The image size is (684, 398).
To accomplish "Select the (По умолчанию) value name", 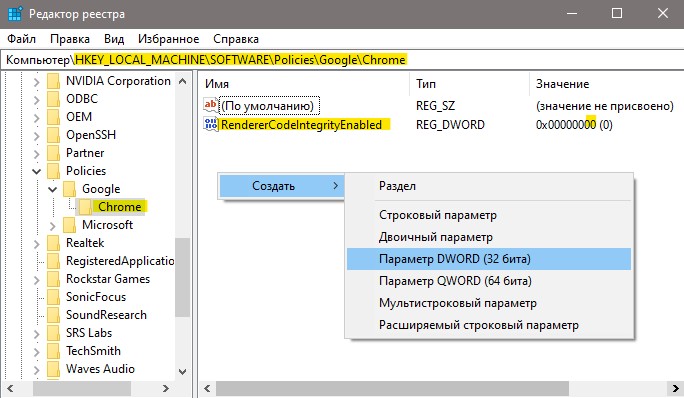I will (x=267, y=106).
